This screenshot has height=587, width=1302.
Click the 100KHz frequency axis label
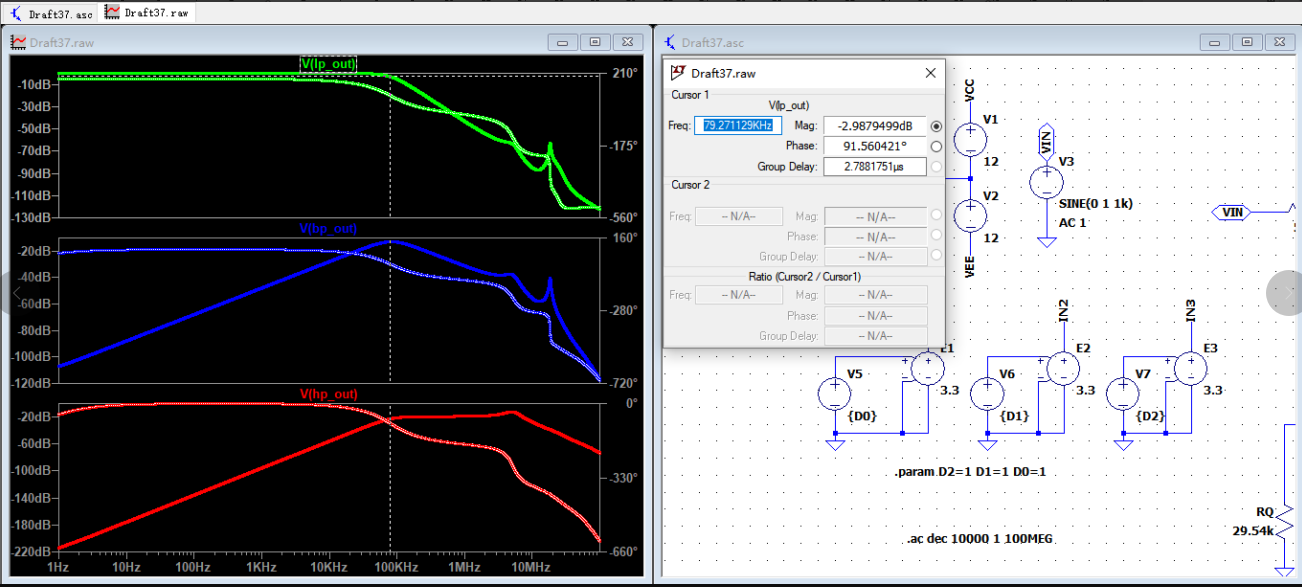pyautogui.click(x=396, y=567)
